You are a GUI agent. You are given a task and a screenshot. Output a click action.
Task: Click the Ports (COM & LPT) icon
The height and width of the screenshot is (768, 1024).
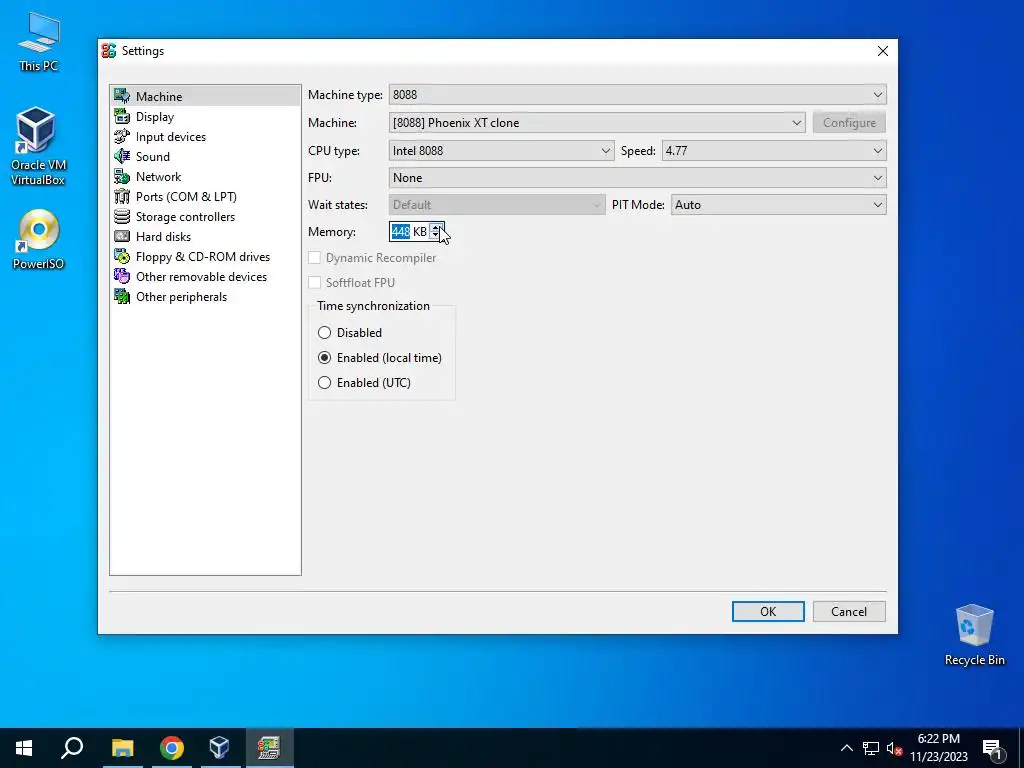(x=122, y=197)
